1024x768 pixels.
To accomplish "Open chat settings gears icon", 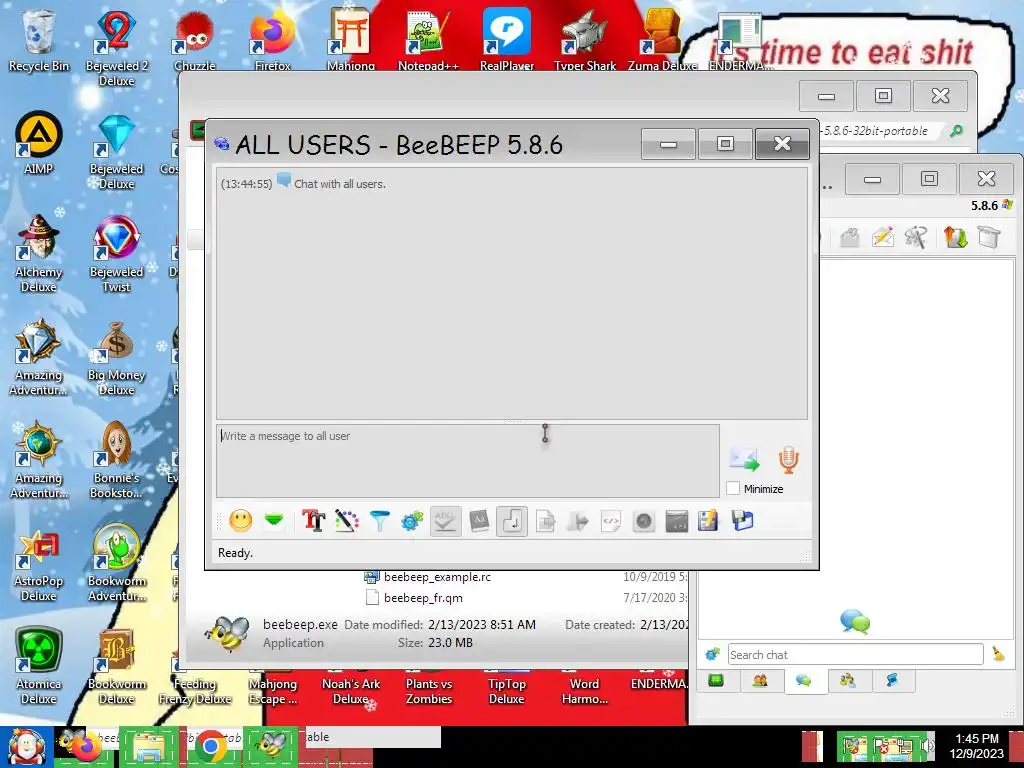I will click(412, 520).
